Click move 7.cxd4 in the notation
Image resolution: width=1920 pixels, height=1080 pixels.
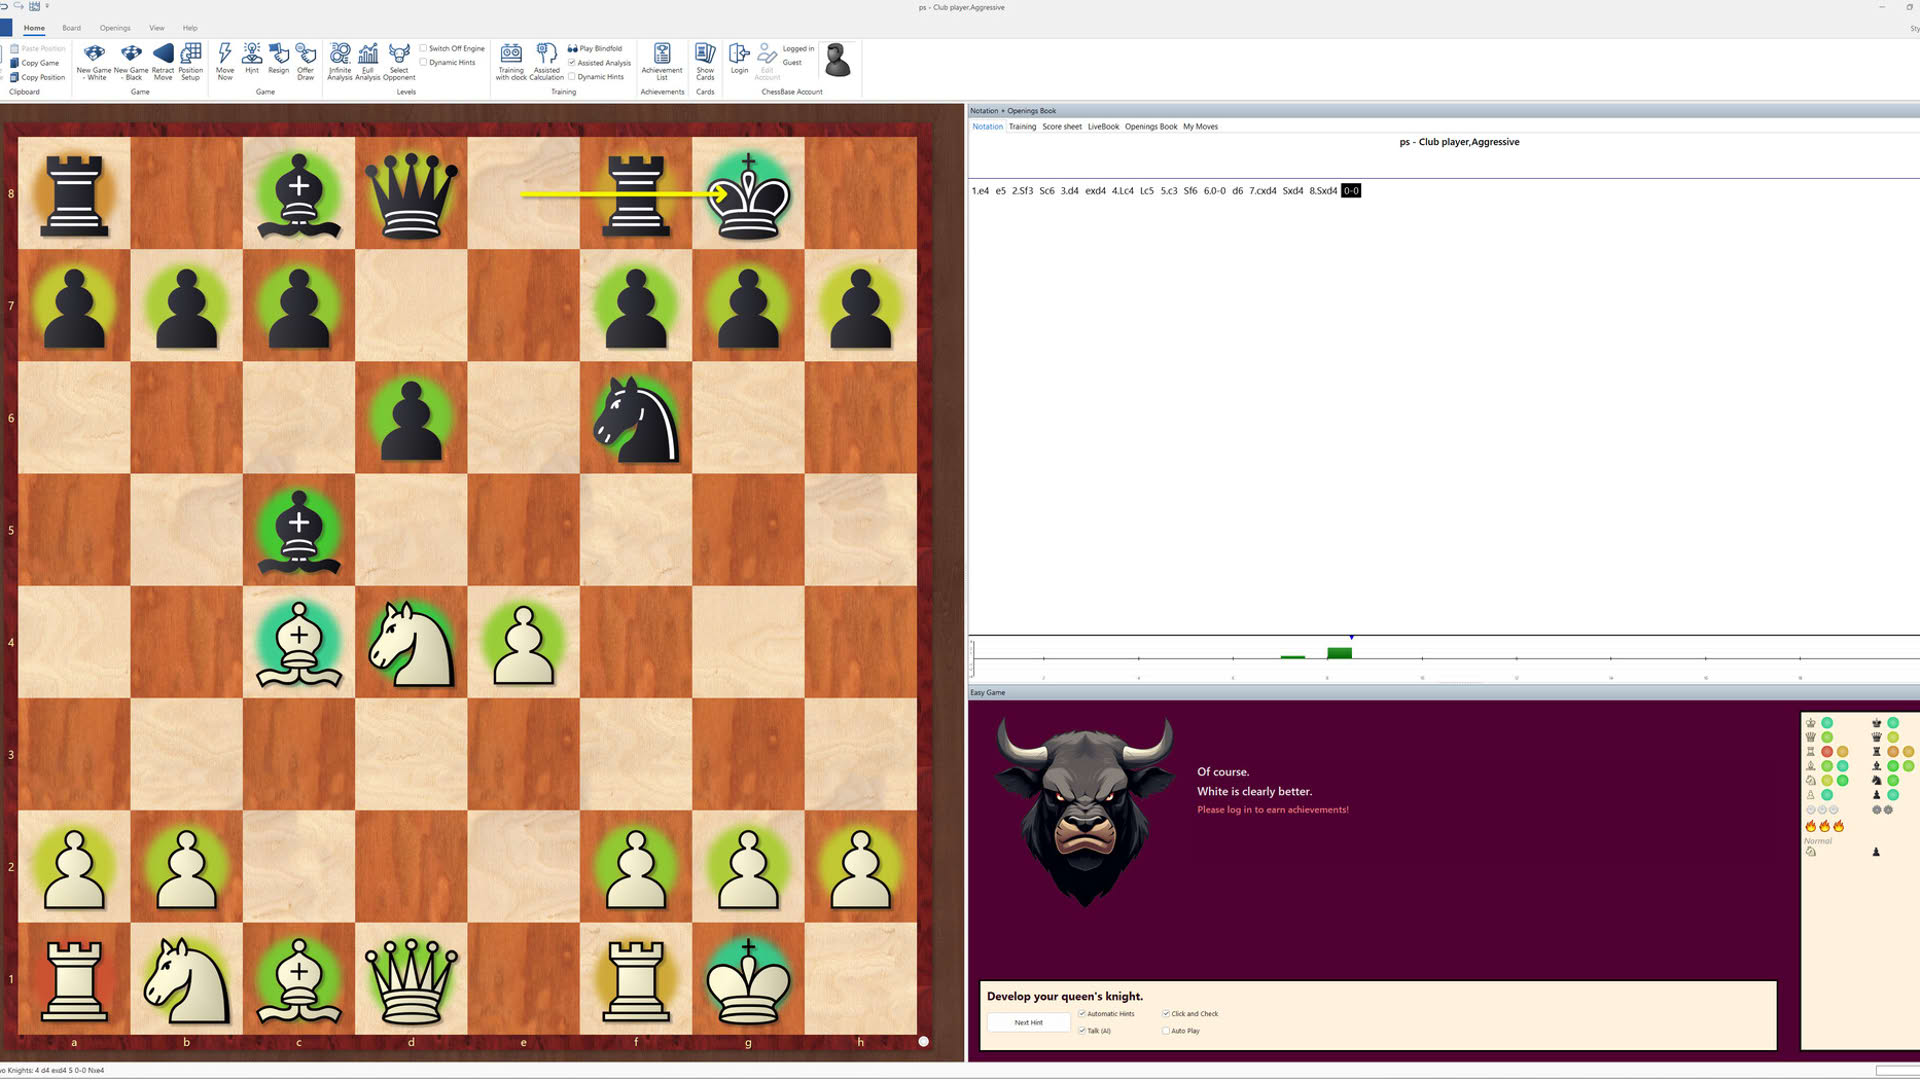[x=1262, y=191]
